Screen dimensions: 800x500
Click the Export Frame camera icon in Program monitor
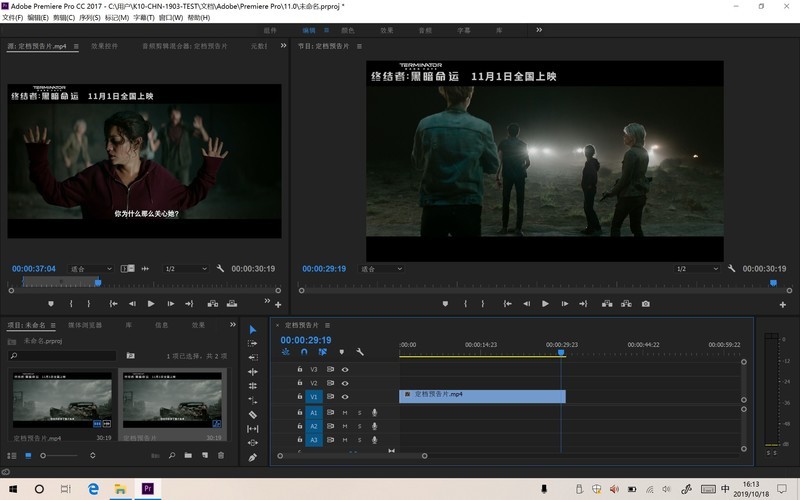point(646,304)
